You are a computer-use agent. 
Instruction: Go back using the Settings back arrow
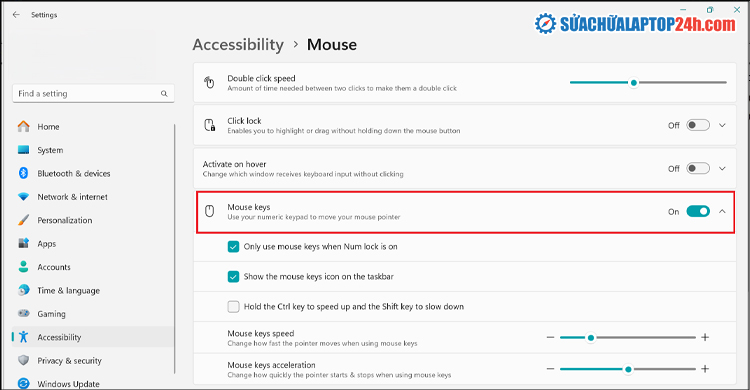point(16,15)
